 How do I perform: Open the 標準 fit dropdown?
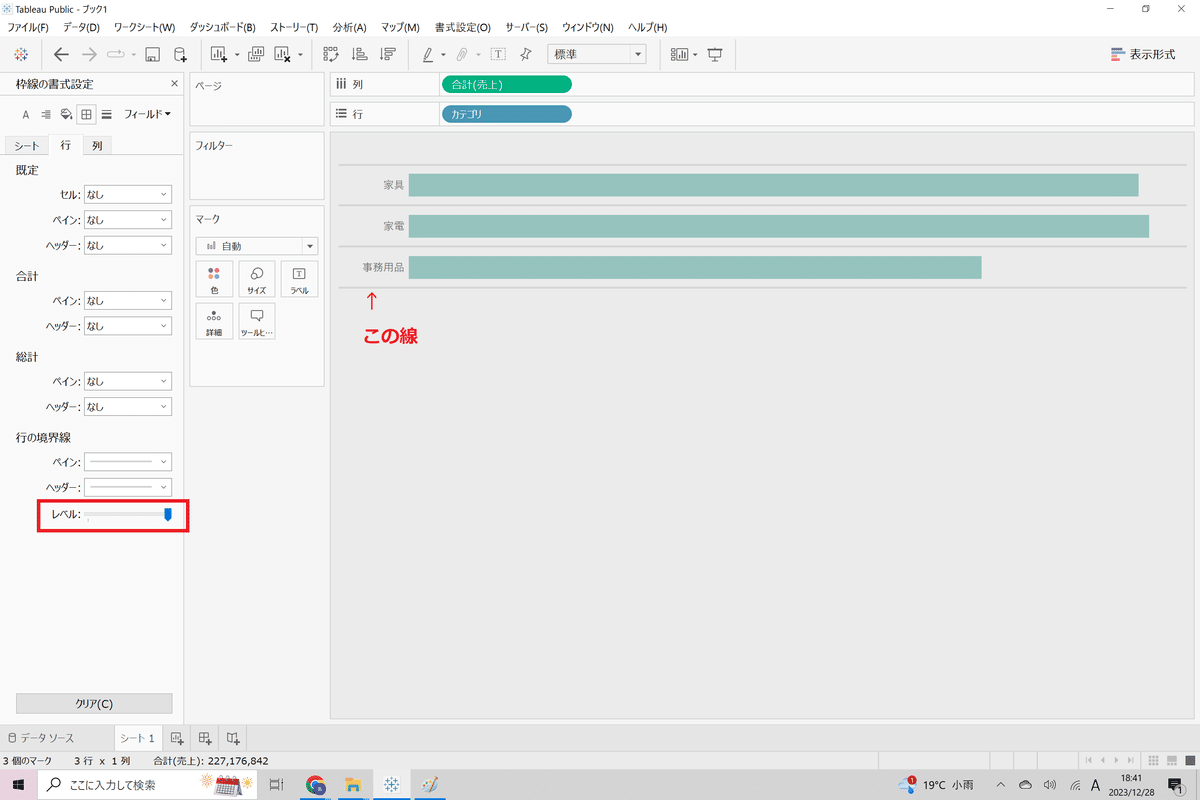[597, 54]
